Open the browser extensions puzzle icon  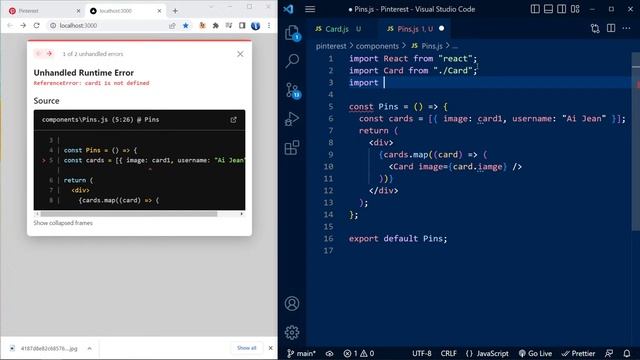coord(216,25)
